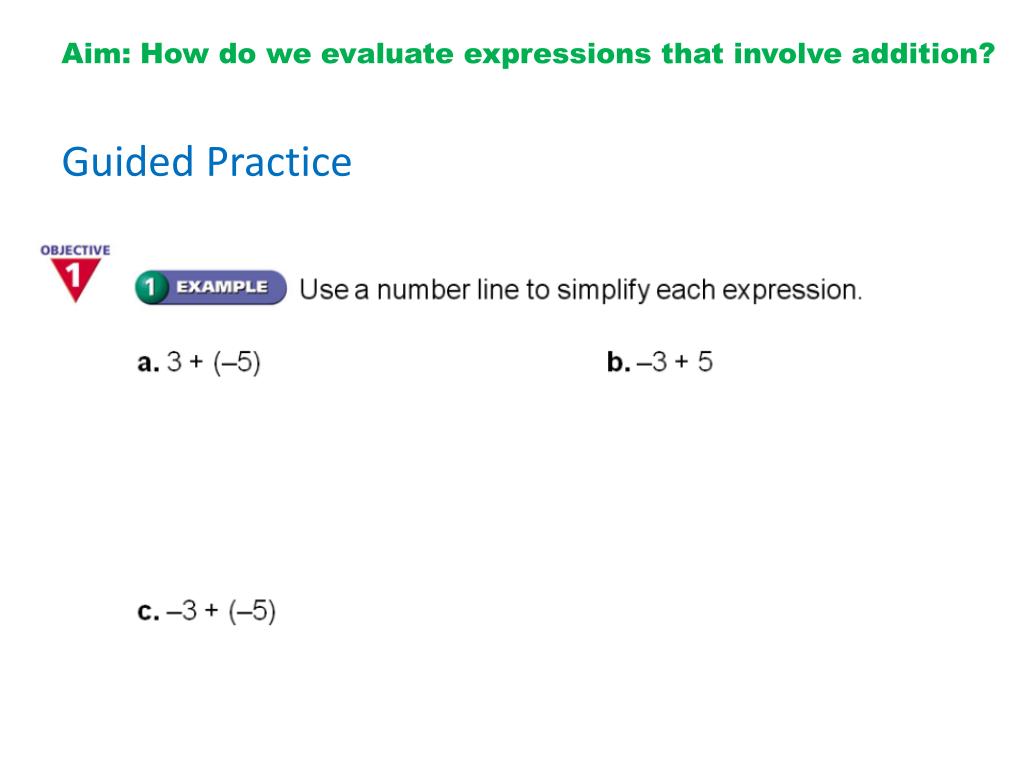The image size is (1024, 768).
Task: Select the purple EXAMPLE badge
Action: tap(211, 287)
